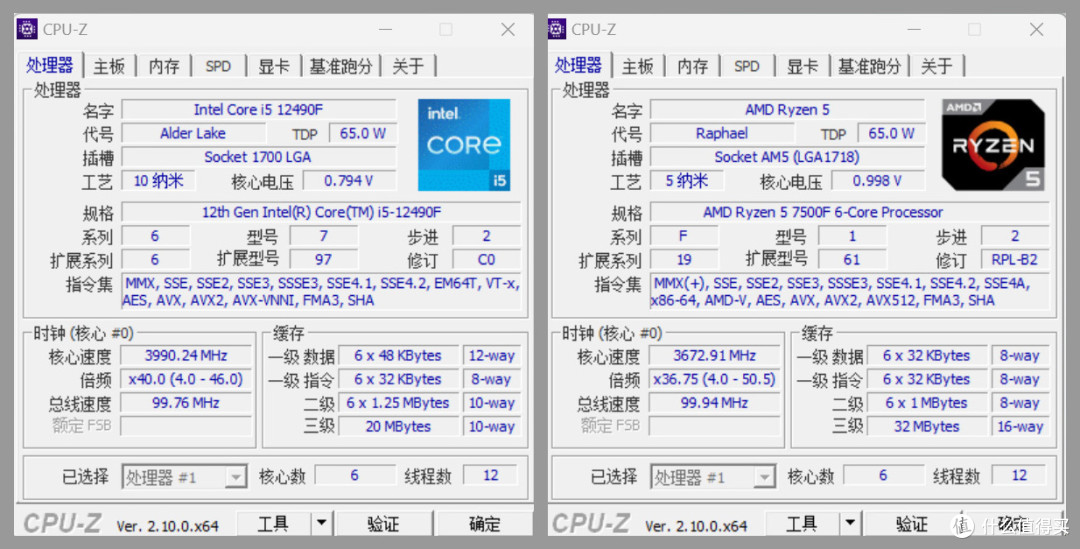Click name field Intel Core i5 12490F
The height and width of the screenshot is (549, 1080).
click(259, 110)
